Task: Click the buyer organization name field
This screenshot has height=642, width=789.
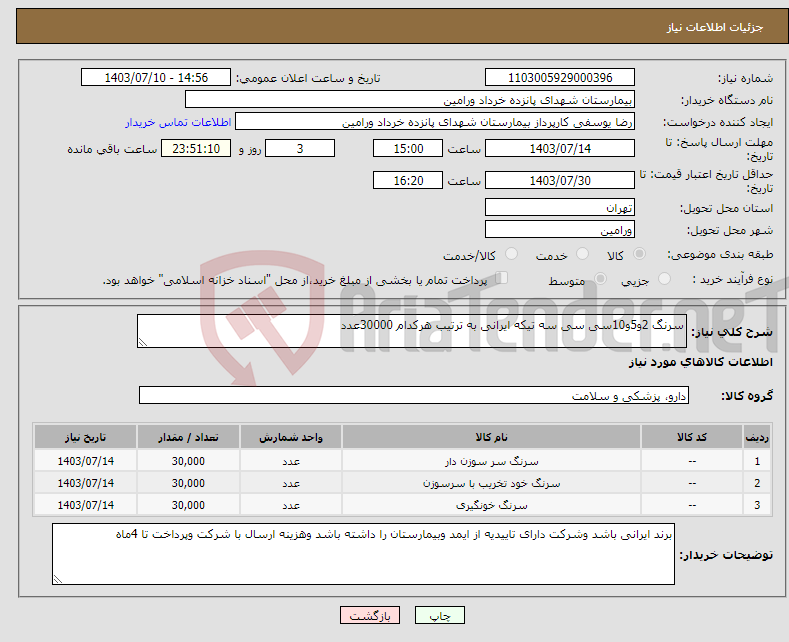Action: 410,100
